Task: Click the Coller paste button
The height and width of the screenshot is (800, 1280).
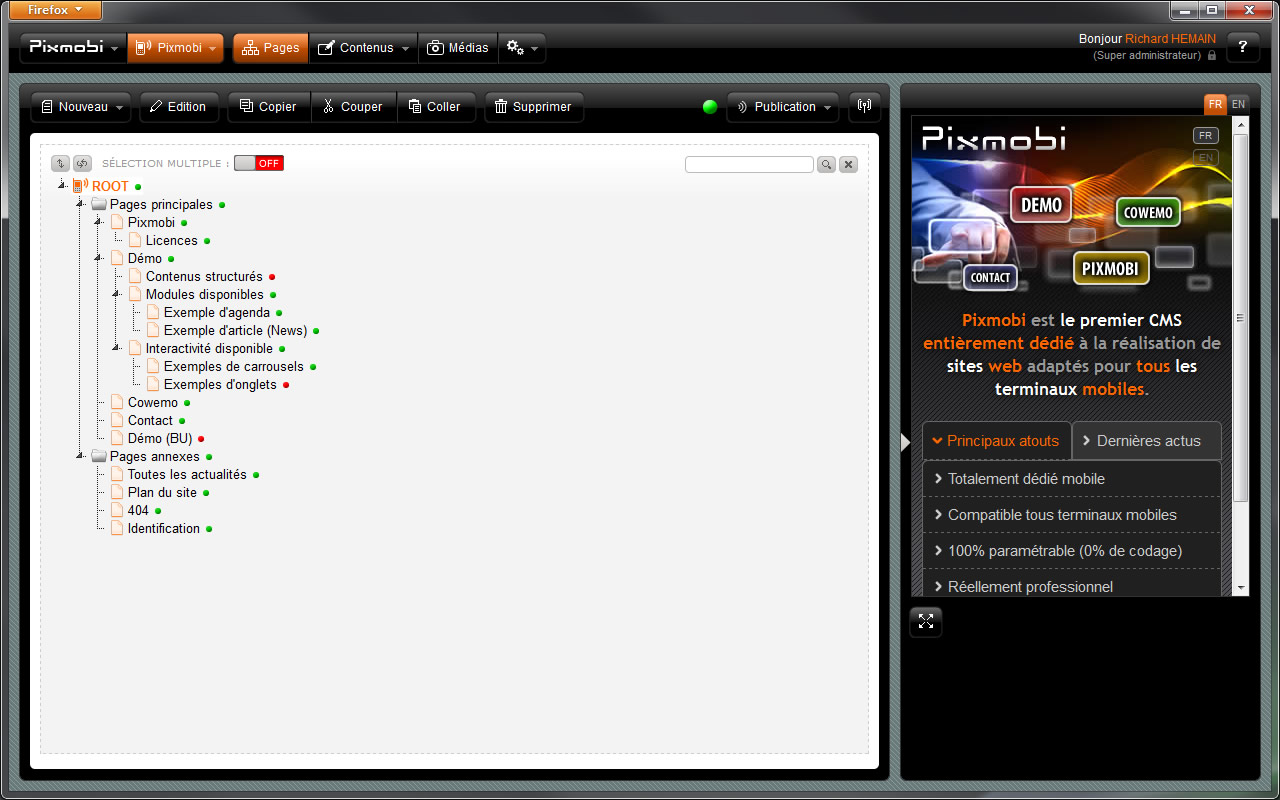Action: [436, 107]
